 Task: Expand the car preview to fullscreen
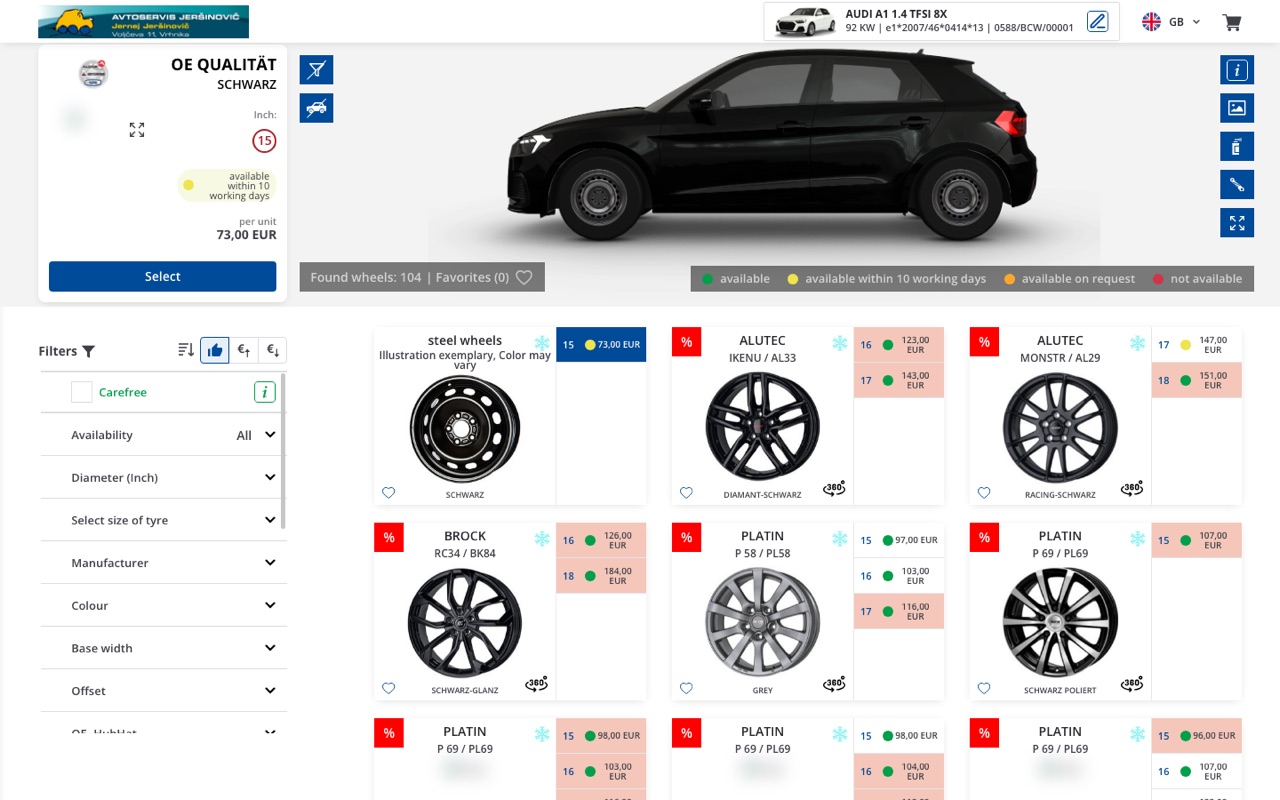1237,222
